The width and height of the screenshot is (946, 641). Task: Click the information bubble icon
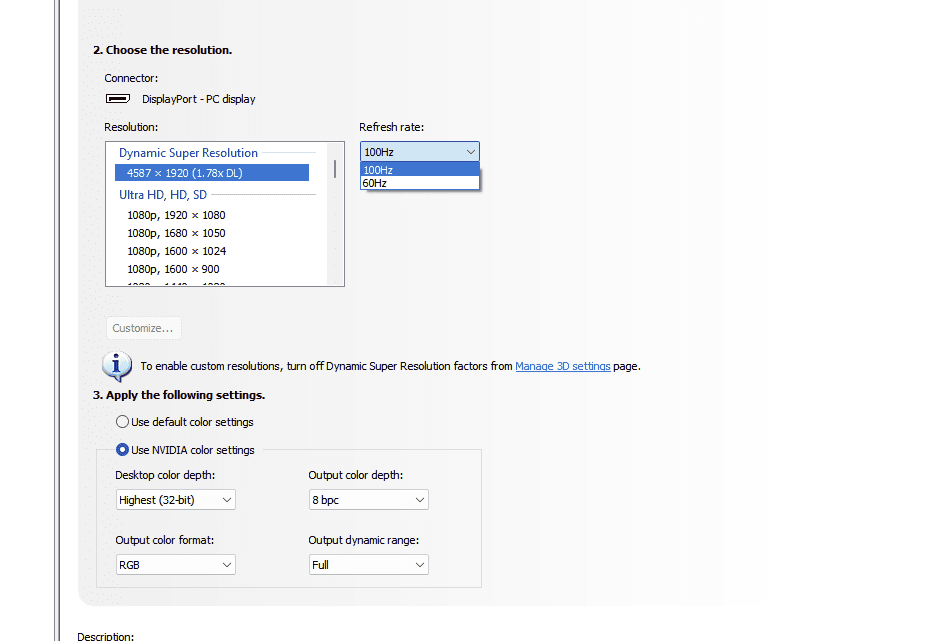pos(117,366)
